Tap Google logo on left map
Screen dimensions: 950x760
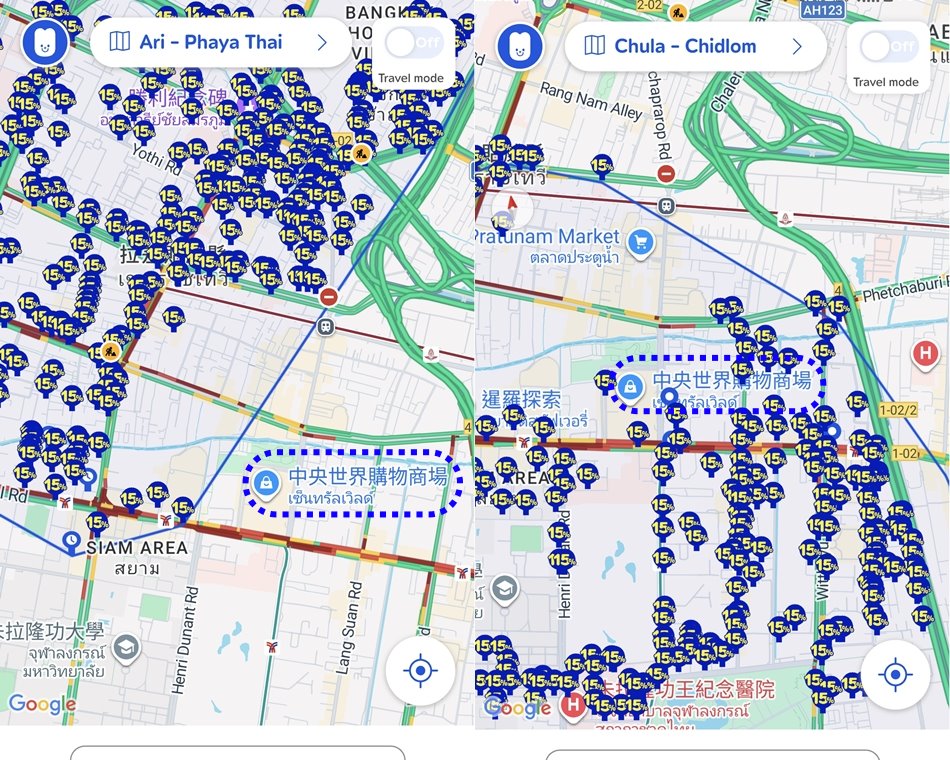[42, 704]
